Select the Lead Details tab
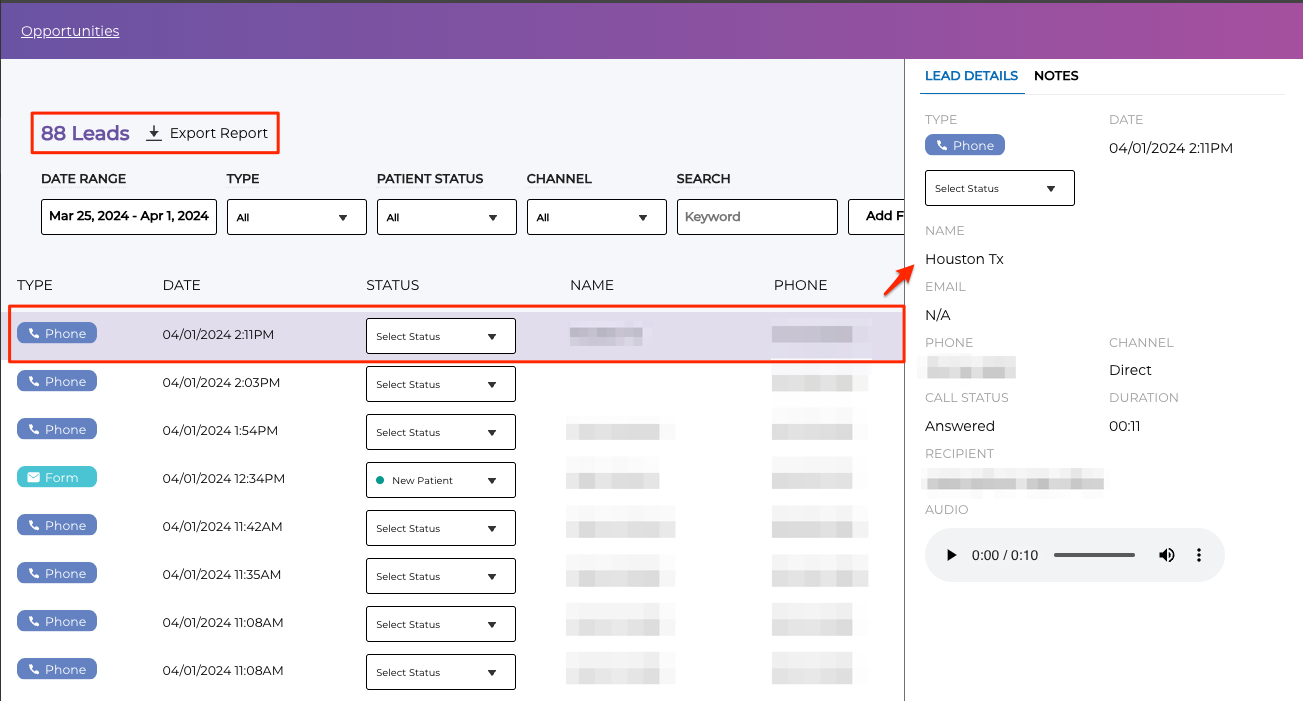Screen dimensions: 1303x701 click(971, 76)
